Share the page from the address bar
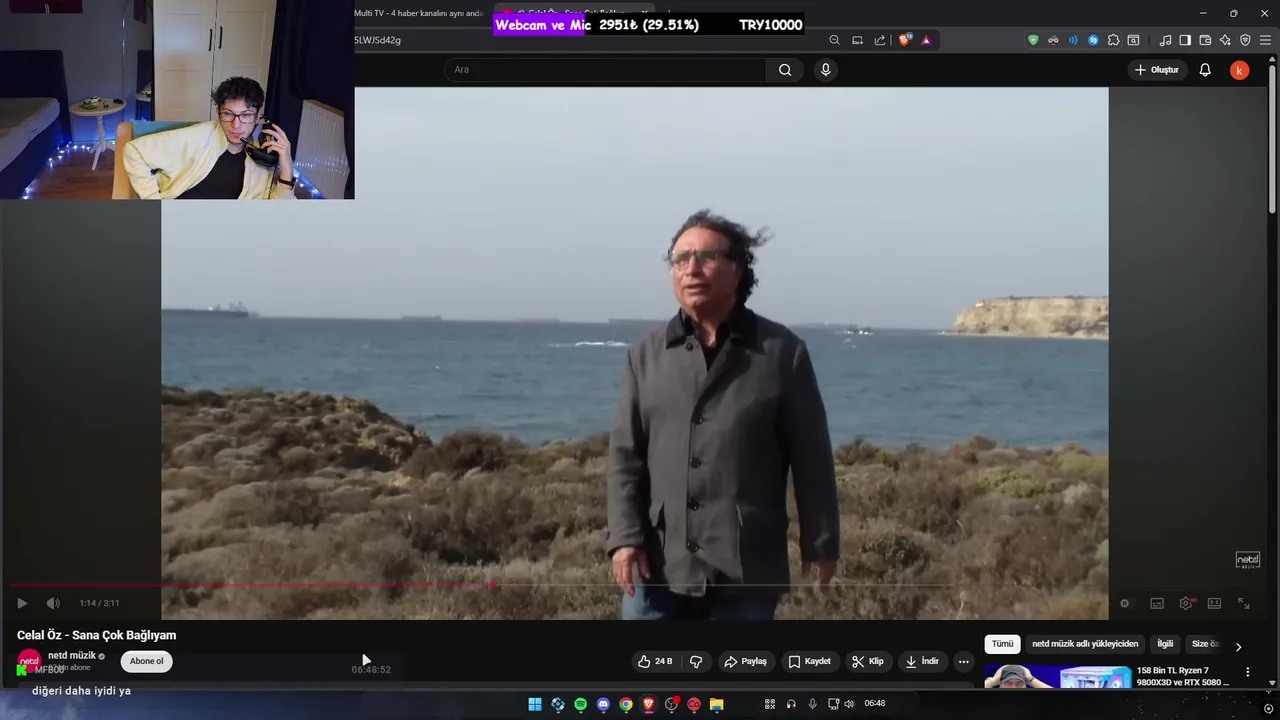This screenshot has height=720, width=1280. [x=880, y=40]
